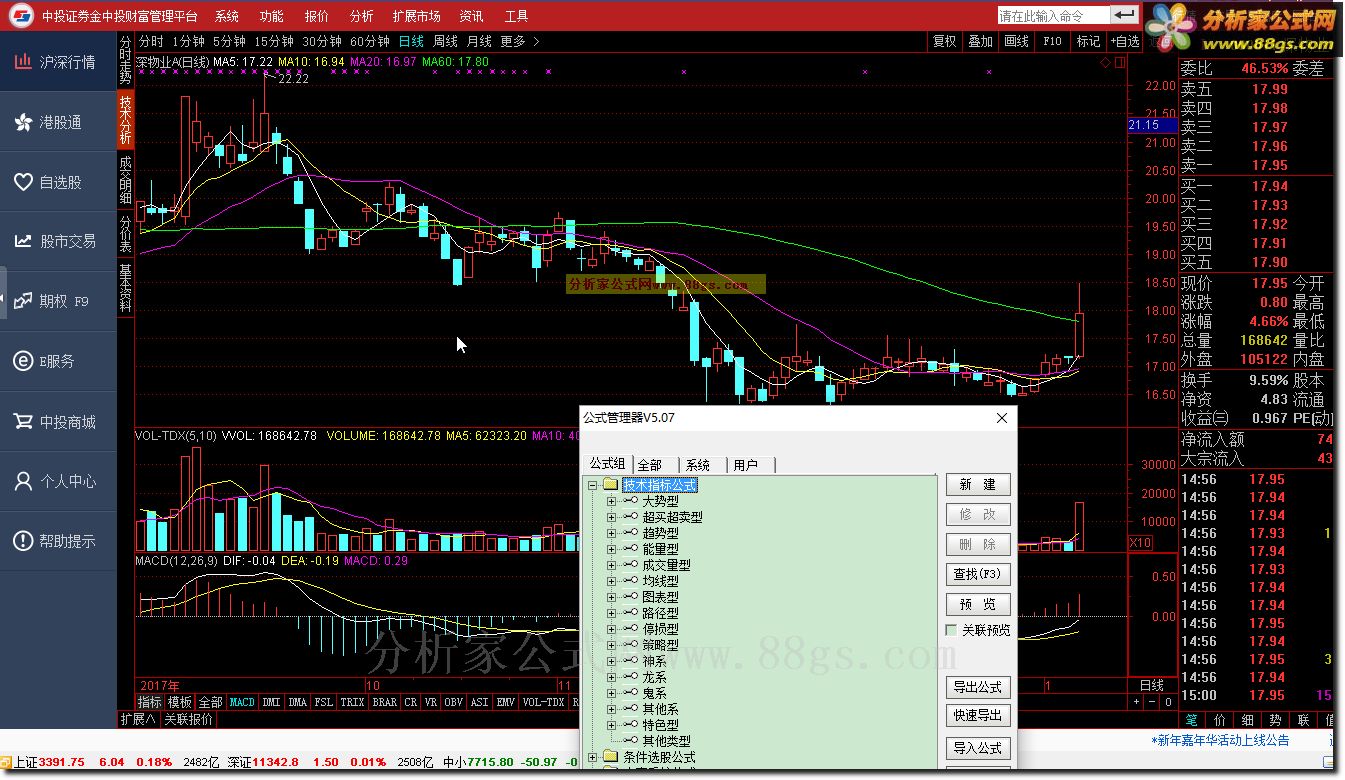
Task: Switch to the TRIX indicator tab
Action: pyautogui.click(x=352, y=702)
